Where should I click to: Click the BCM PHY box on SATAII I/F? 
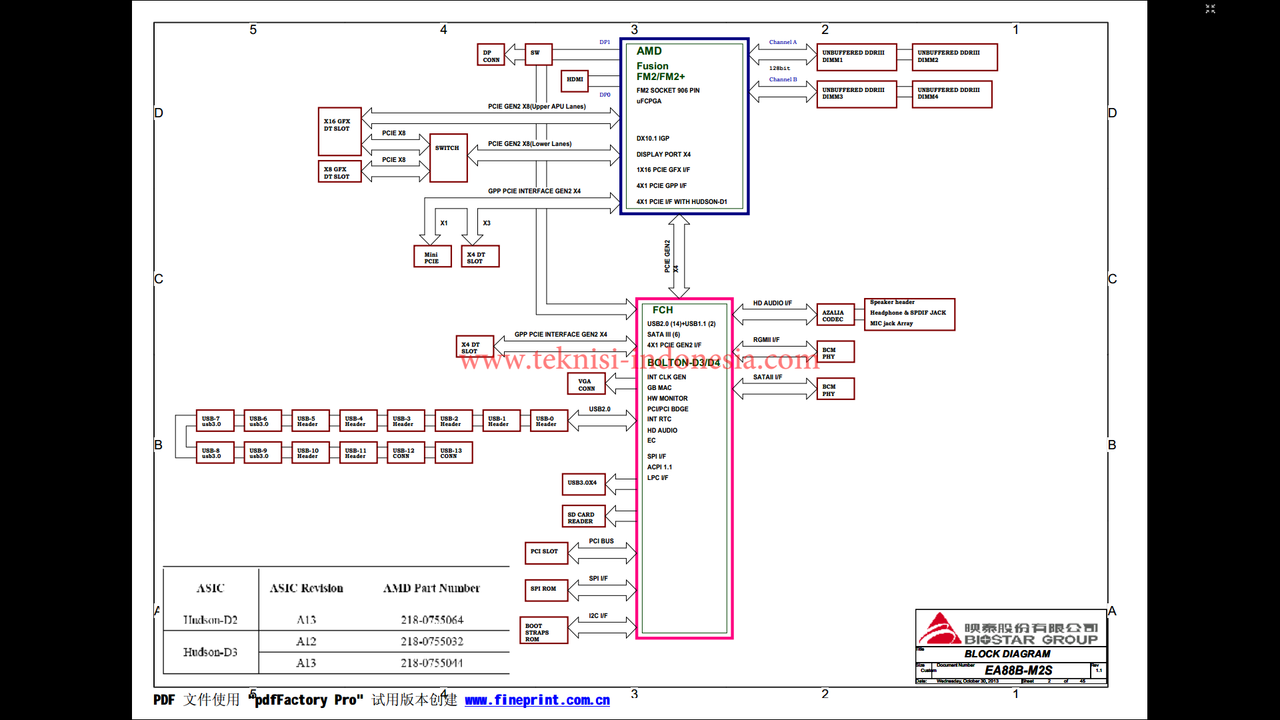pyautogui.click(x=836, y=388)
